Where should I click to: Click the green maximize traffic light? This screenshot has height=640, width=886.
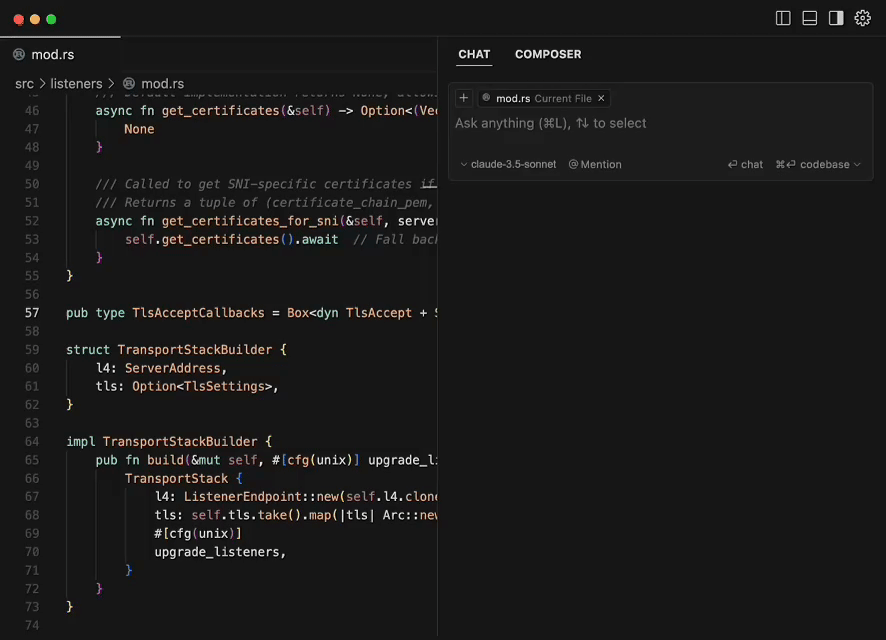coord(51,18)
